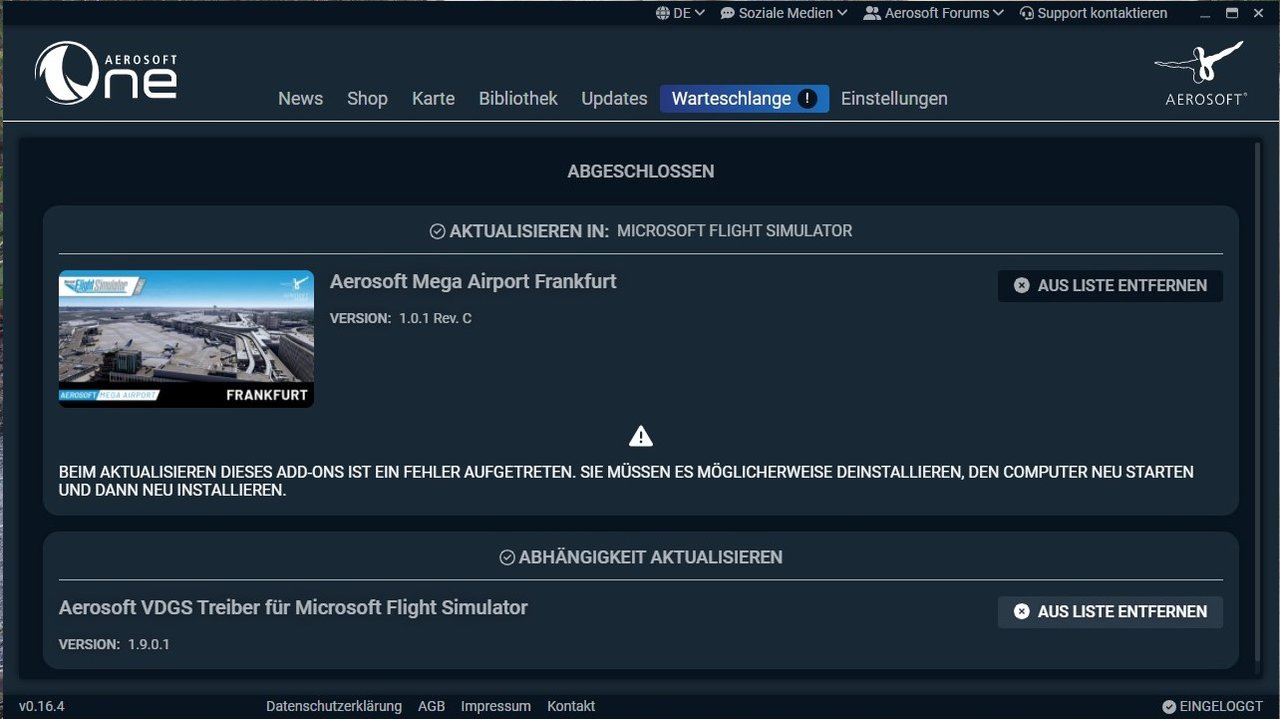Click the exclamation badge on Warteschlange
The width and height of the screenshot is (1280, 719).
pyautogui.click(x=808, y=98)
